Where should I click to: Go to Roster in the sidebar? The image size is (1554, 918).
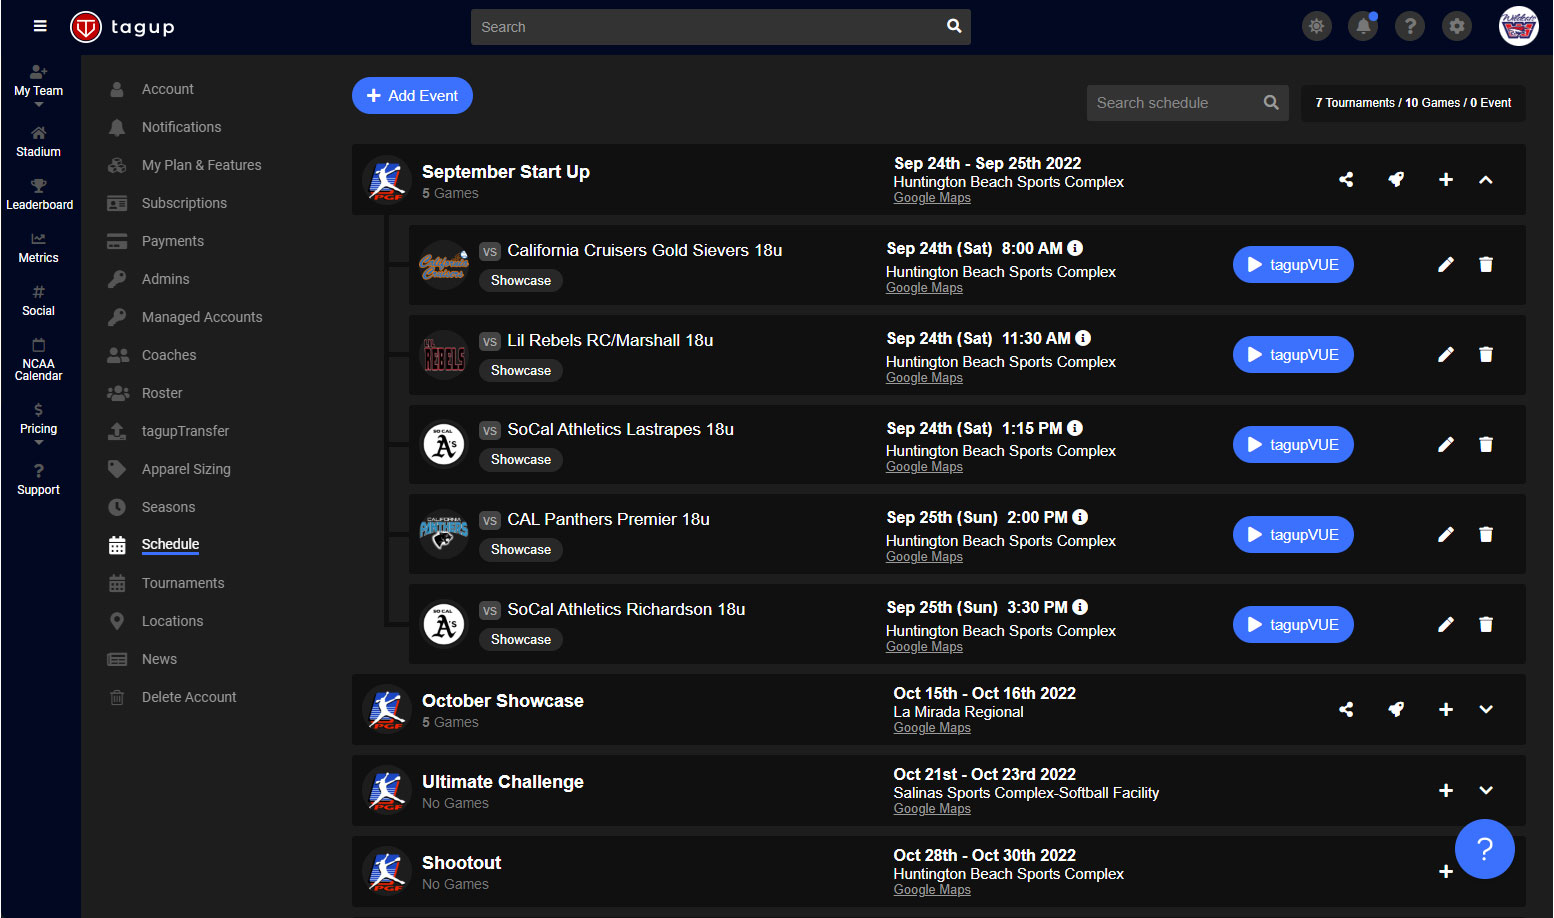(x=162, y=393)
